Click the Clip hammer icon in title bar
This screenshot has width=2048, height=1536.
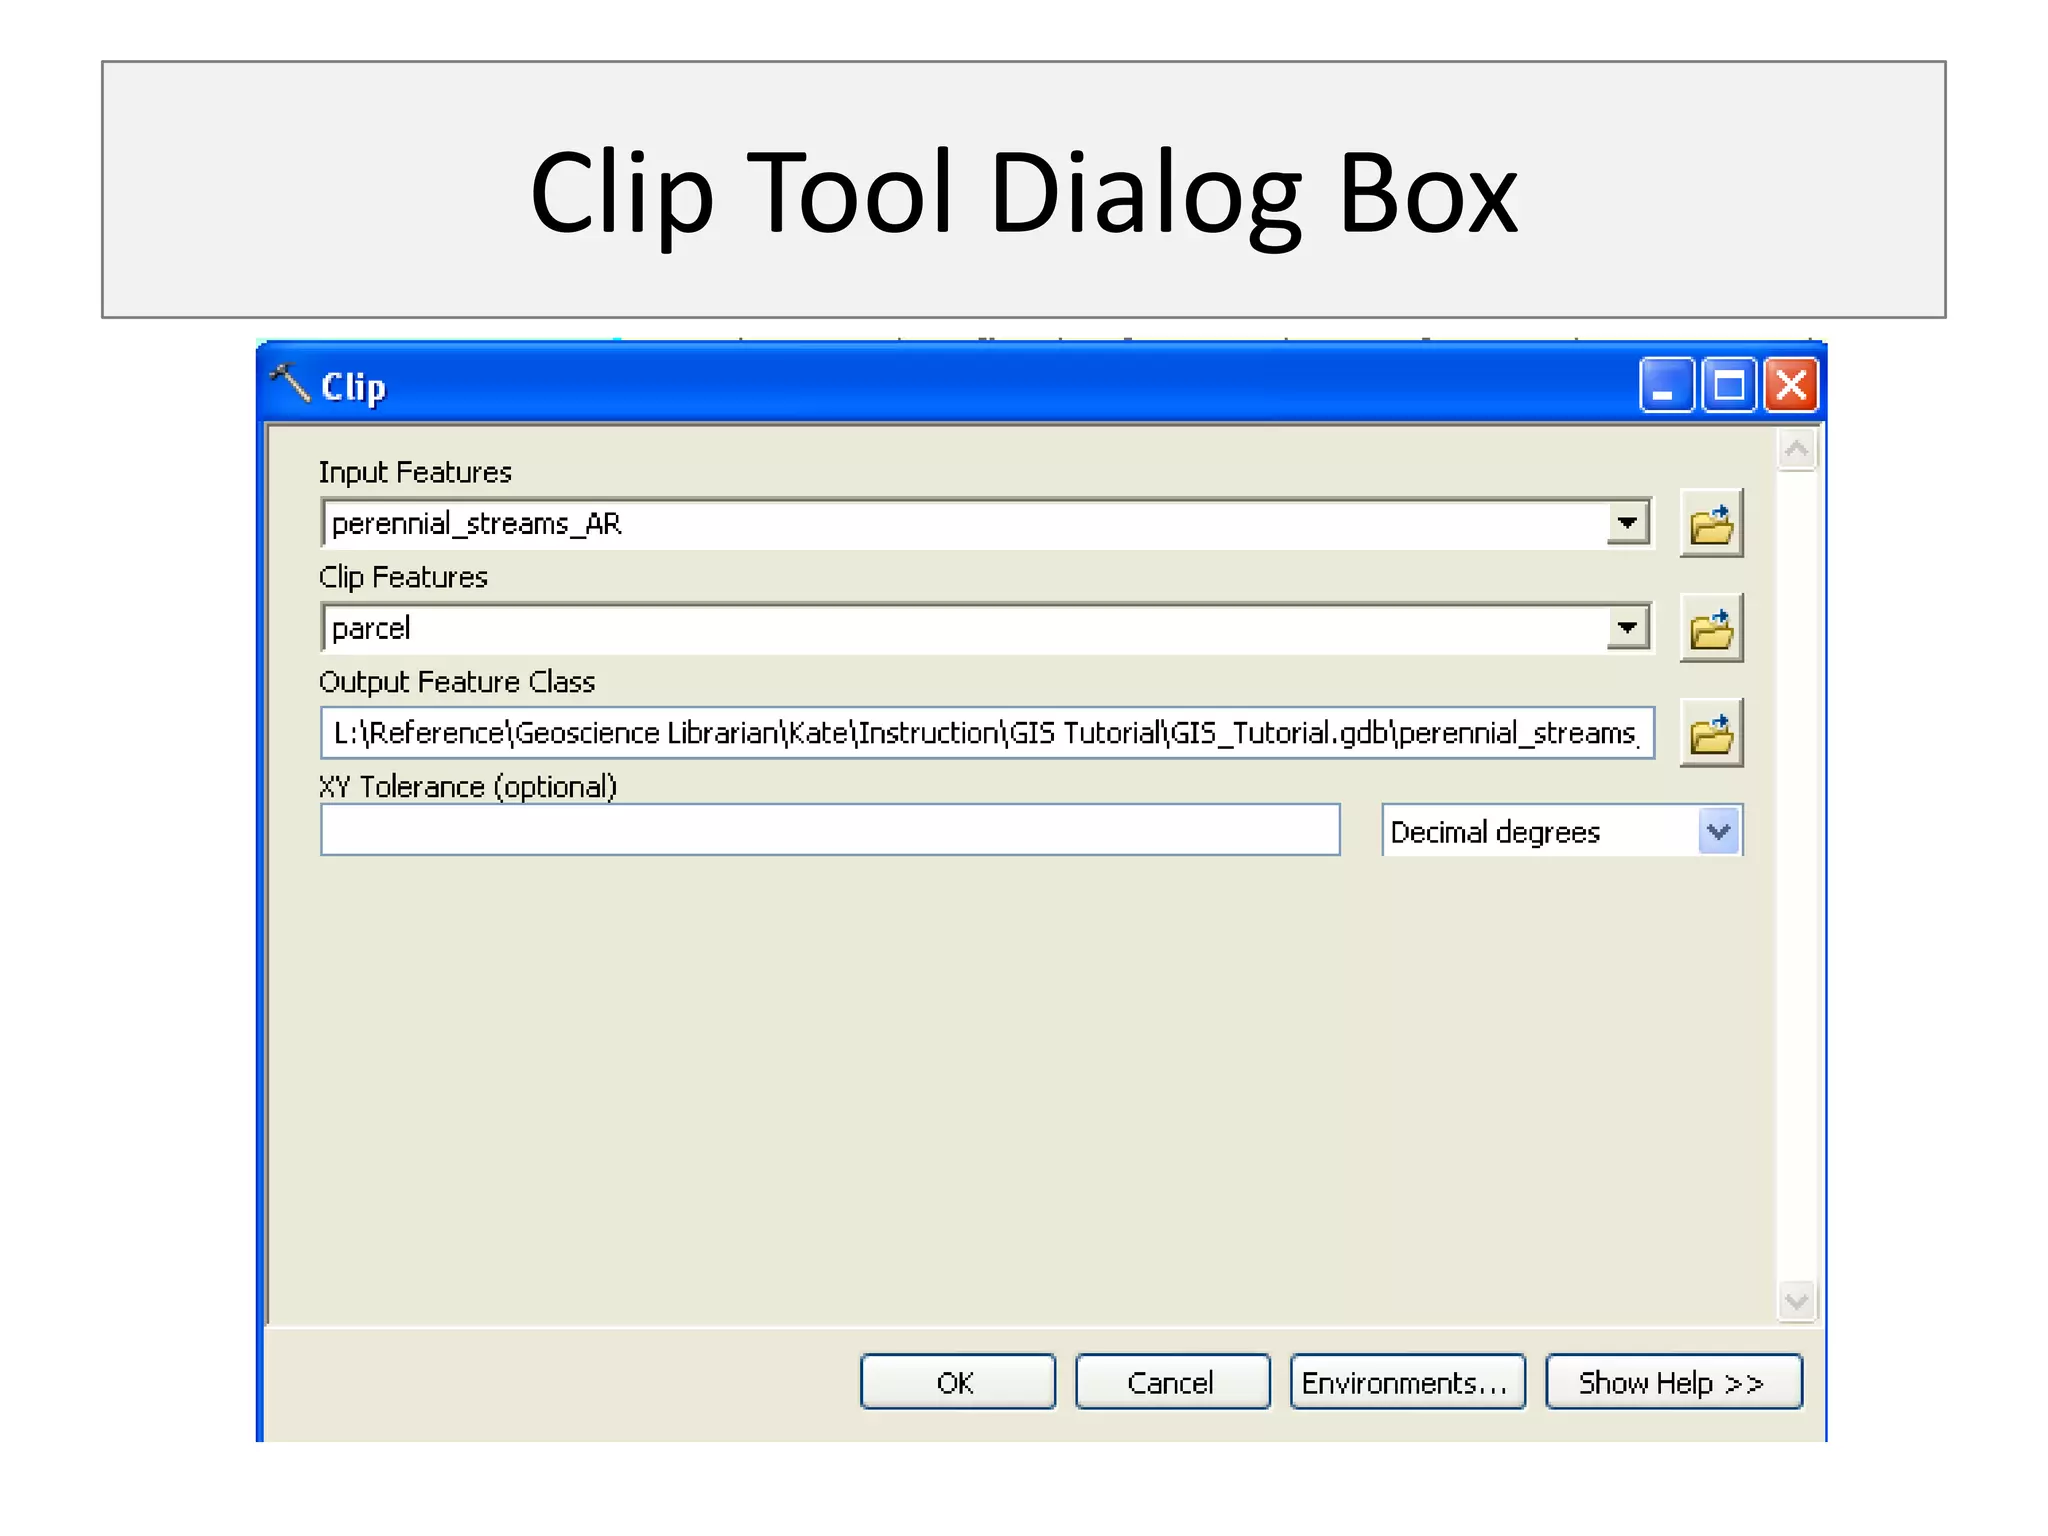coord(290,383)
